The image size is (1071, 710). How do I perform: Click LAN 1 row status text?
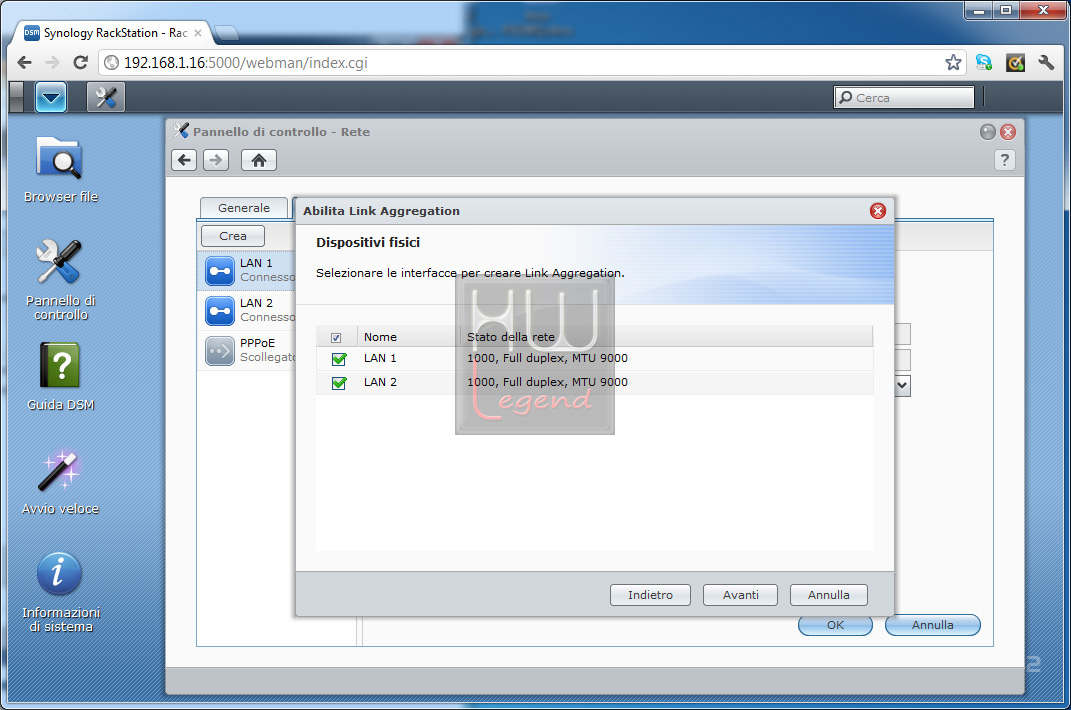547,358
